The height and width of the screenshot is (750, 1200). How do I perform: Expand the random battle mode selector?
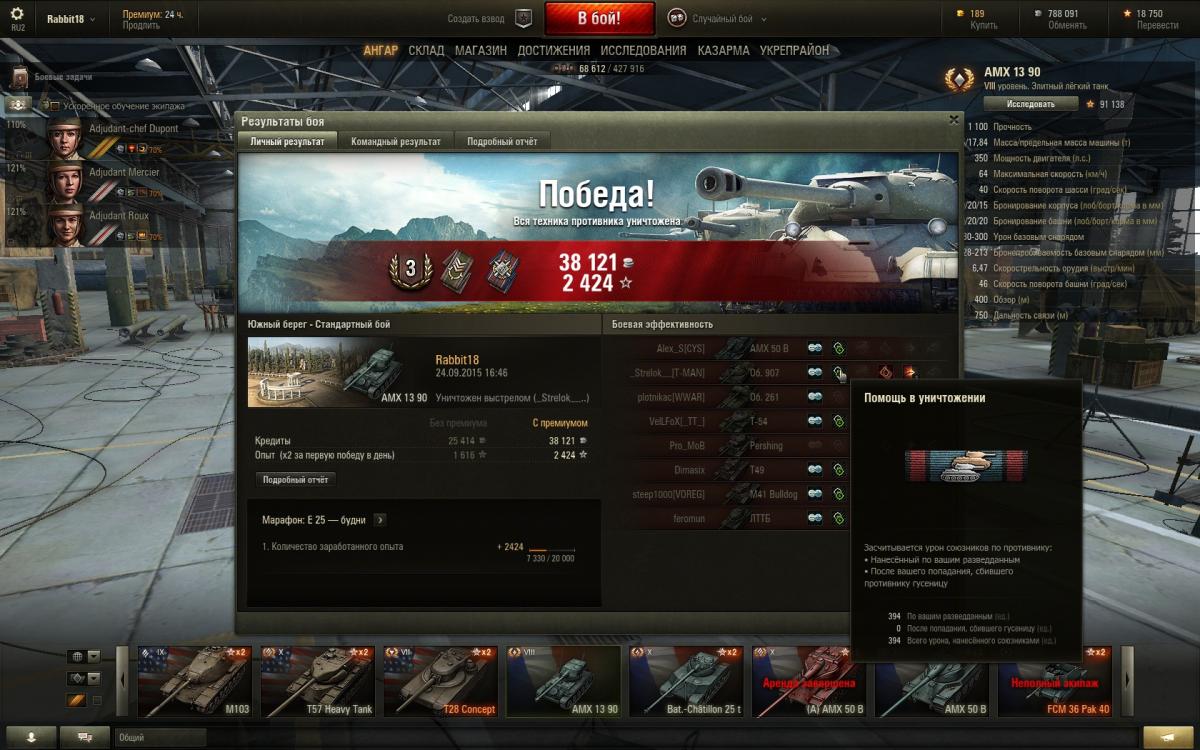[717, 18]
